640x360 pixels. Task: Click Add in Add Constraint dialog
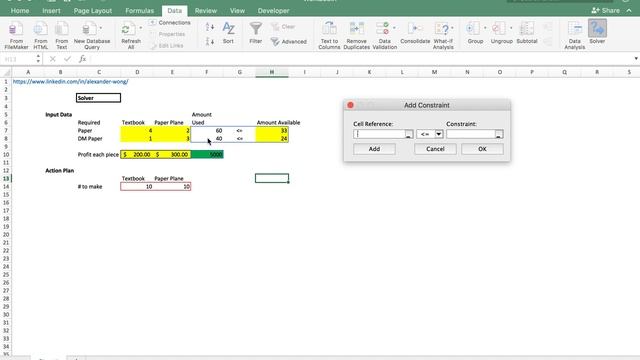374,149
